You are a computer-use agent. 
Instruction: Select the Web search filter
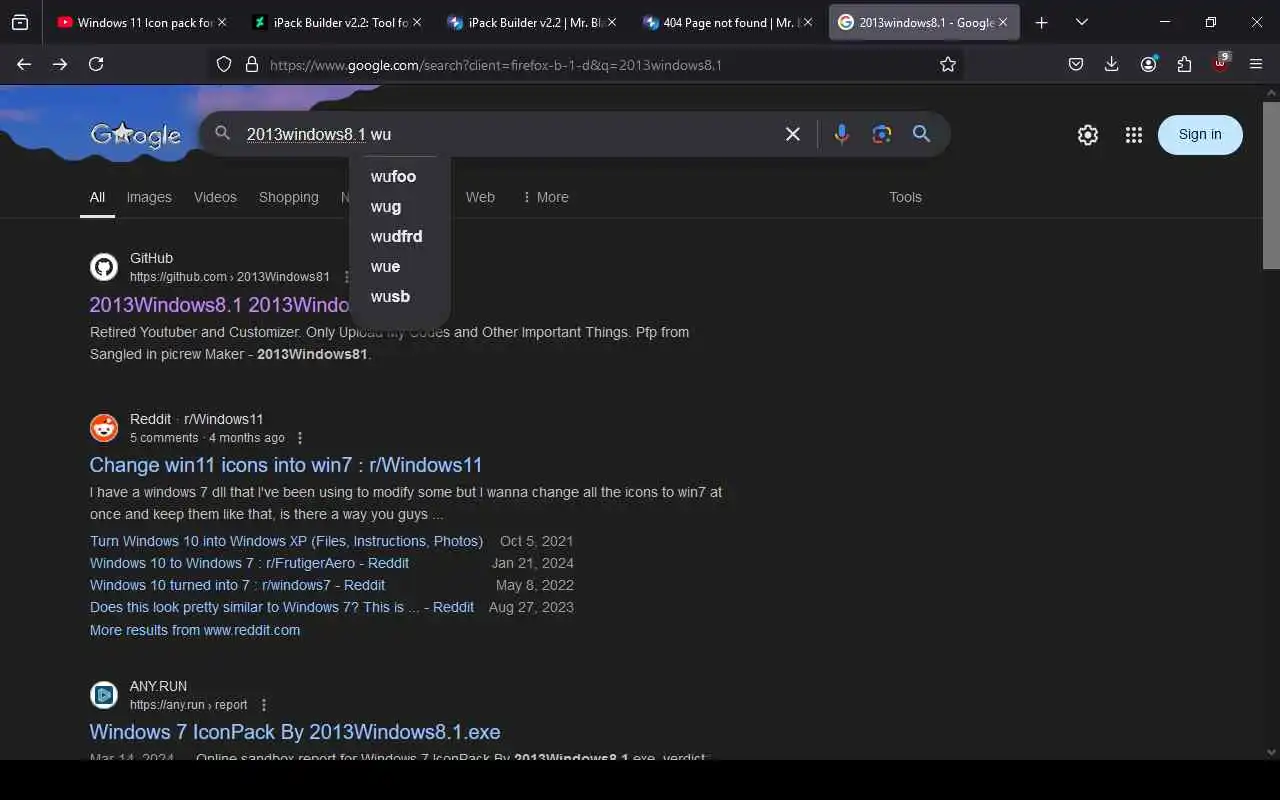point(480,197)
